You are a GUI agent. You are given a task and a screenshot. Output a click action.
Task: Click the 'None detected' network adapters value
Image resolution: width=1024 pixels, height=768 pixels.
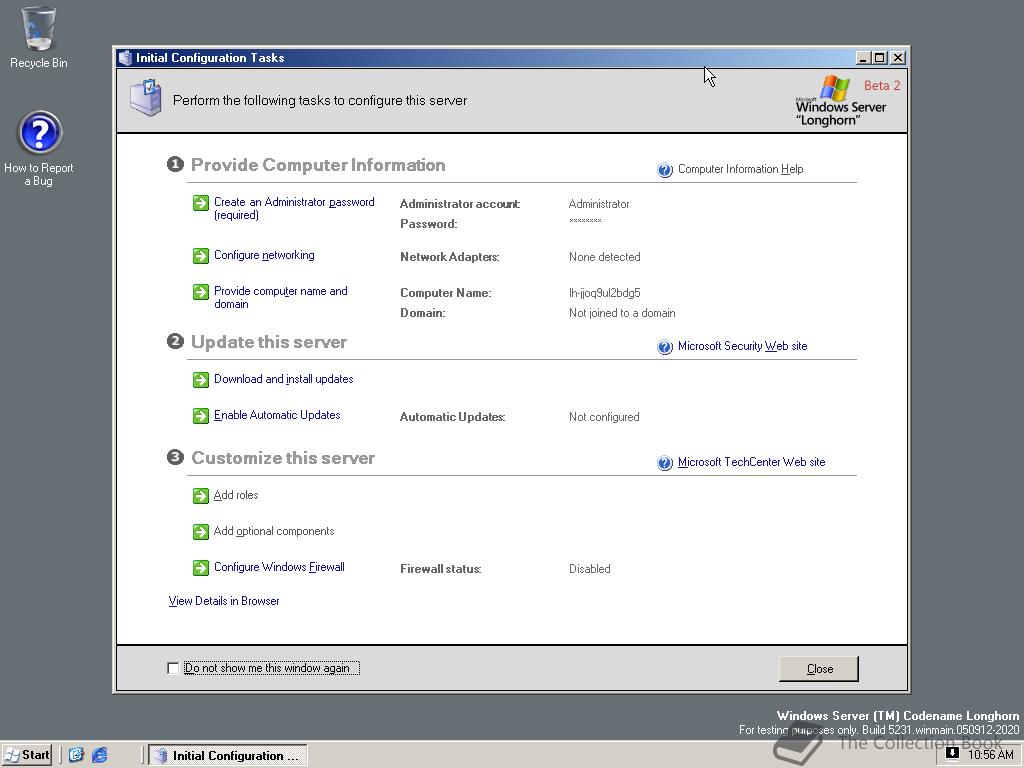604,257
